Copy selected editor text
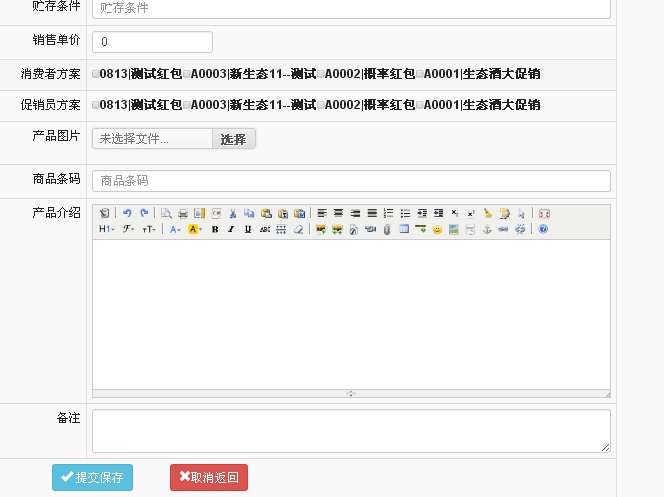Image resolution: width=664 pixels, height=497 pixels. [249, 213]
